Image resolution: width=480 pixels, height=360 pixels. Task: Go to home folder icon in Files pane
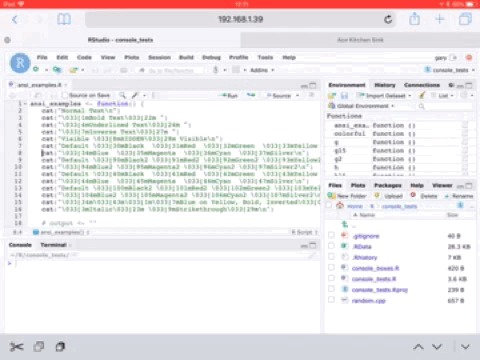click(x=340, y=206)
